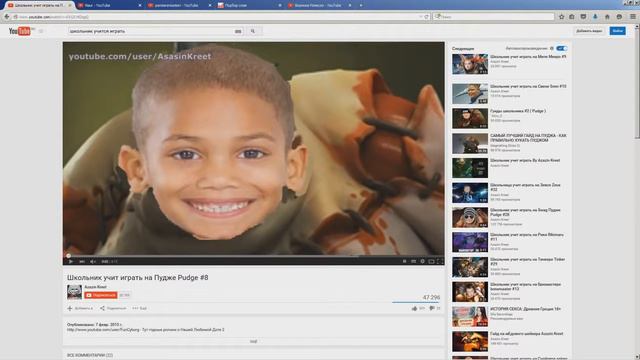Dislike the video with the thumbs down

(432, 308)
